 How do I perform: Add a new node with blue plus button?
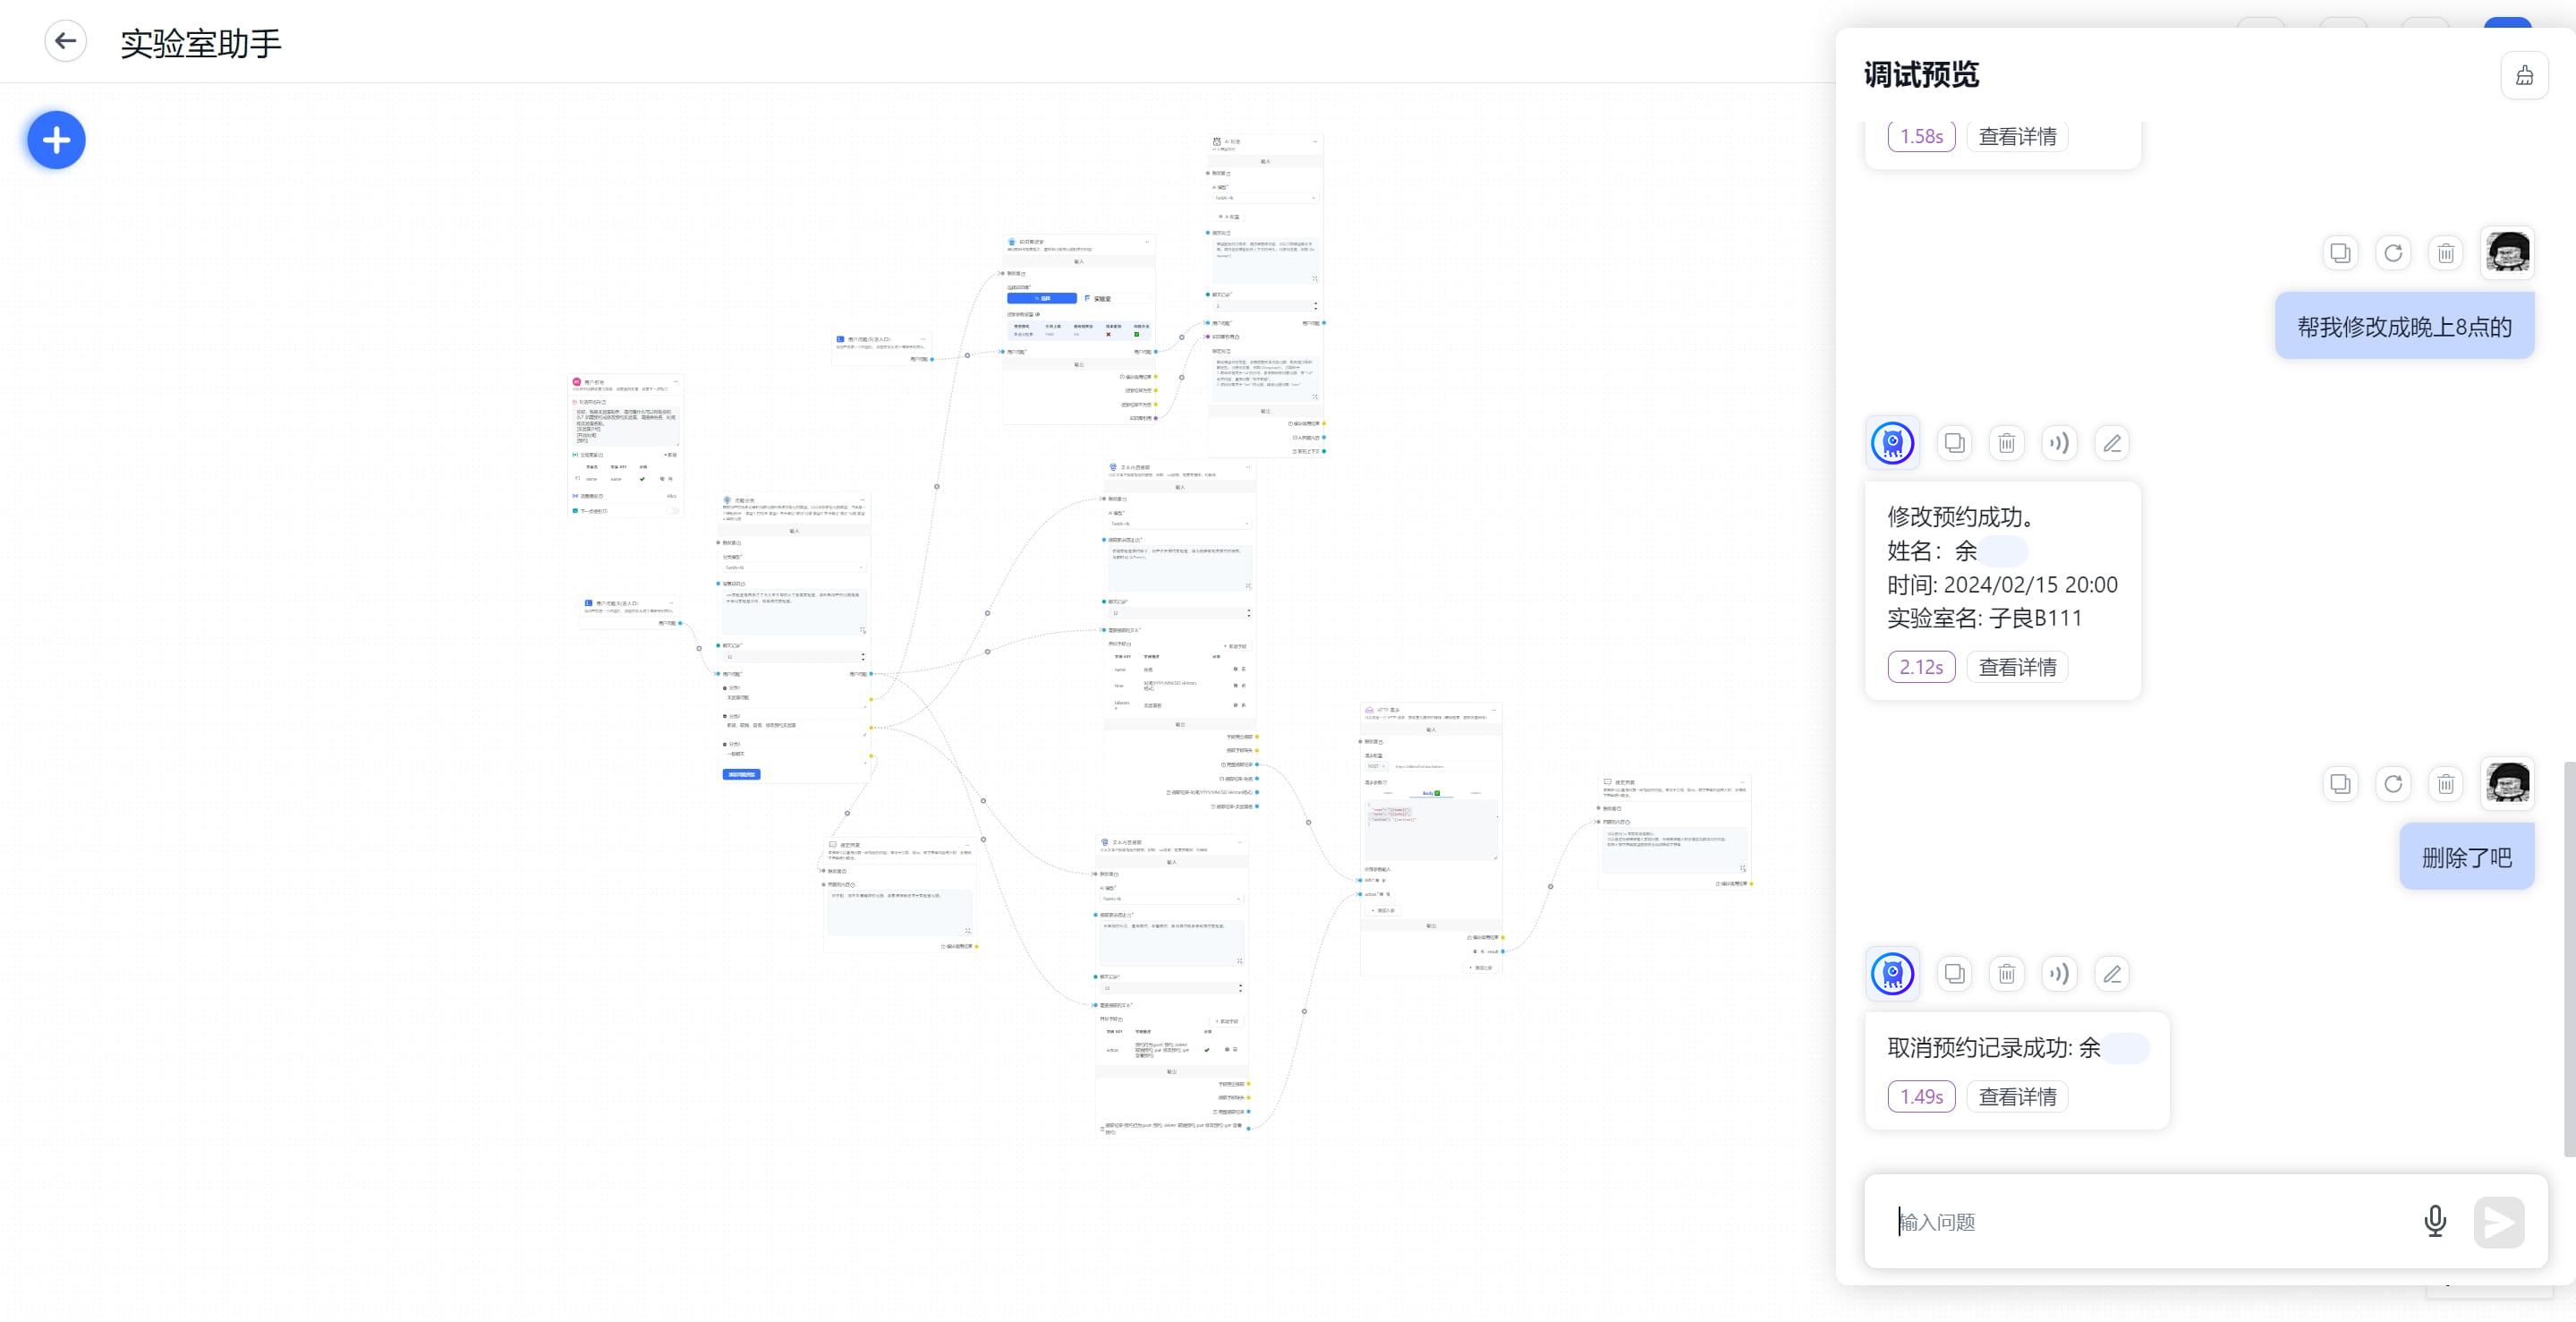click(56, 140)
